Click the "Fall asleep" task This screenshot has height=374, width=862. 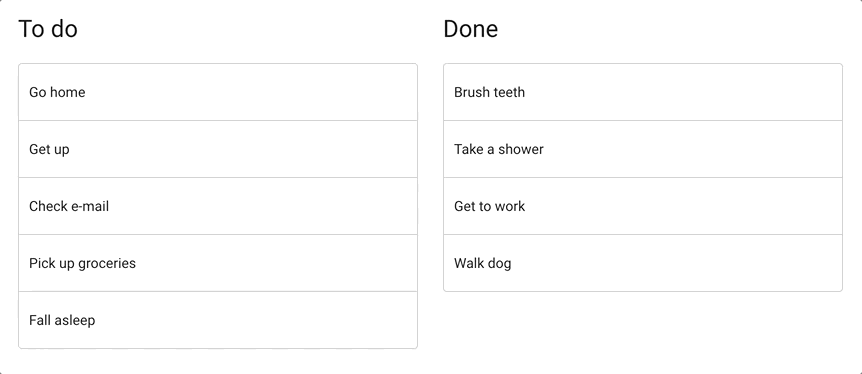click(218, 320)
